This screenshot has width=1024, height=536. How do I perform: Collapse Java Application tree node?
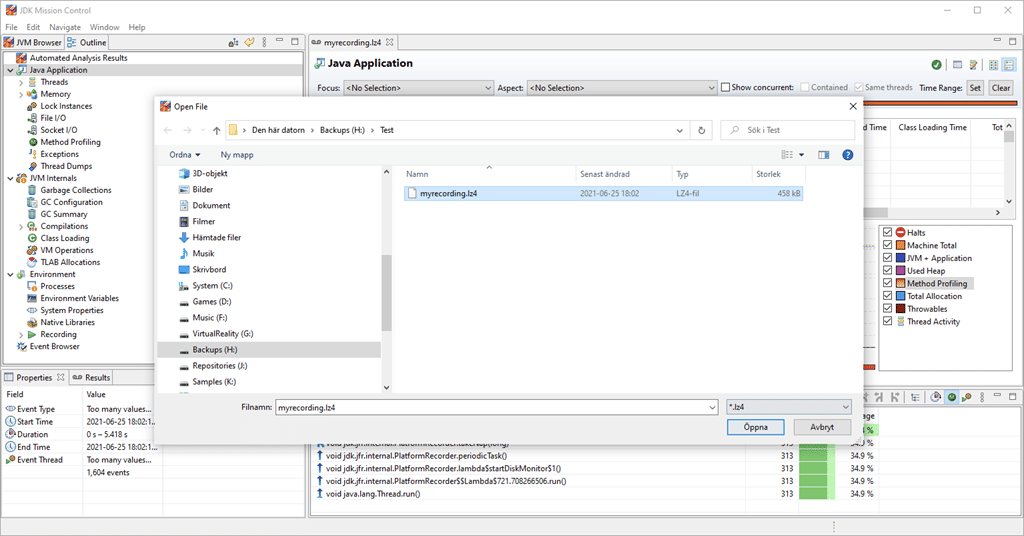10,70
